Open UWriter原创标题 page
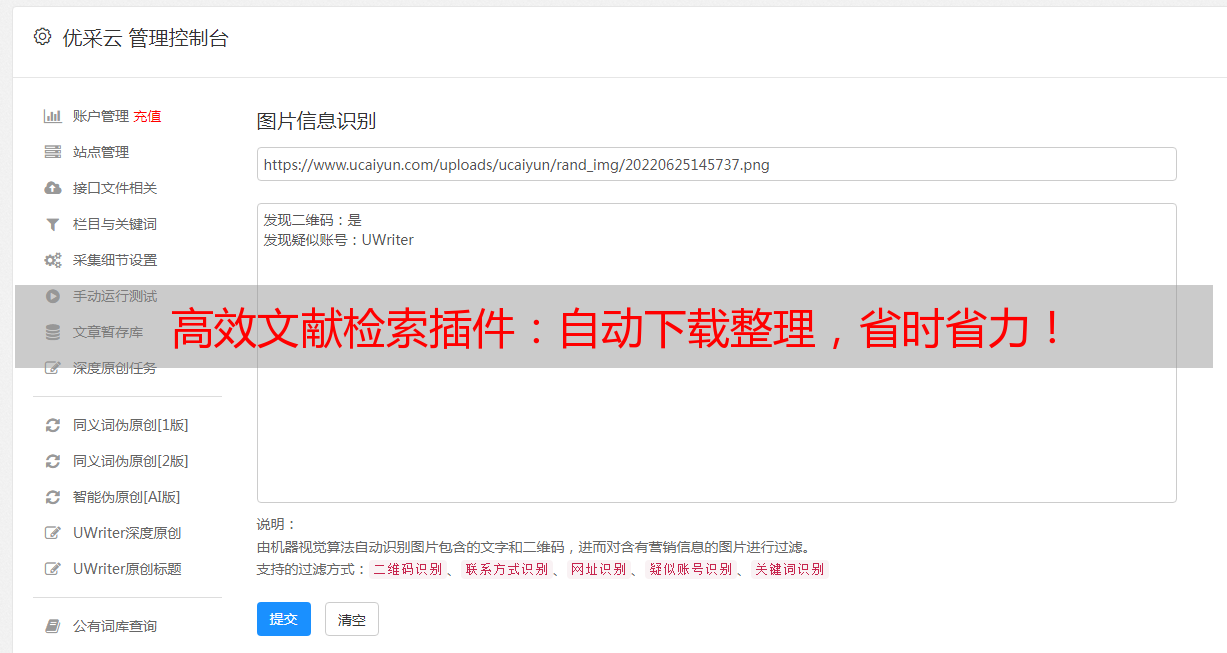This screenshot has width=1227, height=653. coord(127,569)
